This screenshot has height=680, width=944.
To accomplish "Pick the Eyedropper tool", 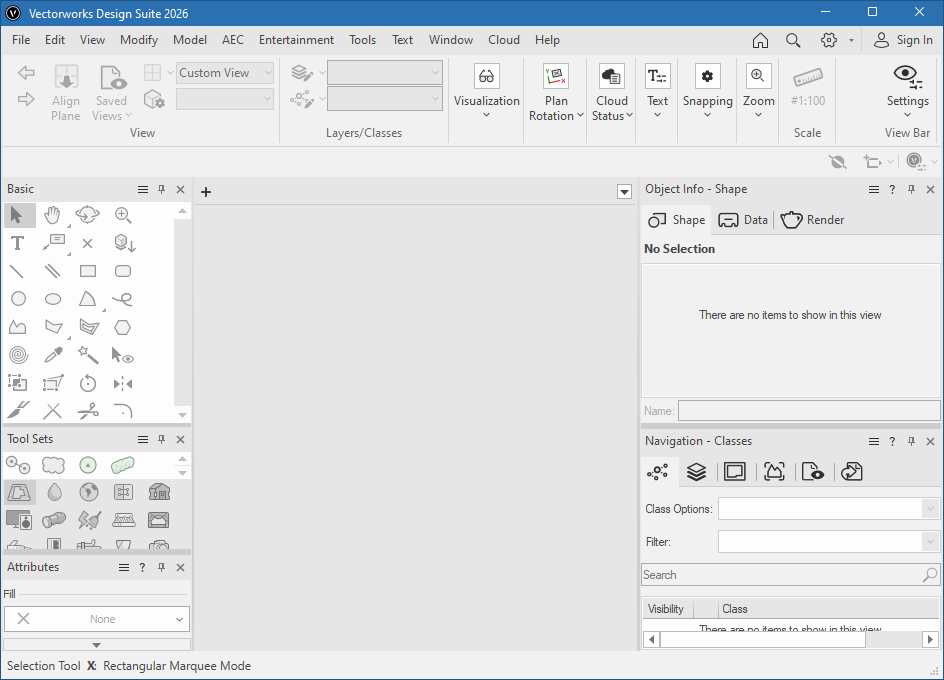I will (x=53, y=355).
